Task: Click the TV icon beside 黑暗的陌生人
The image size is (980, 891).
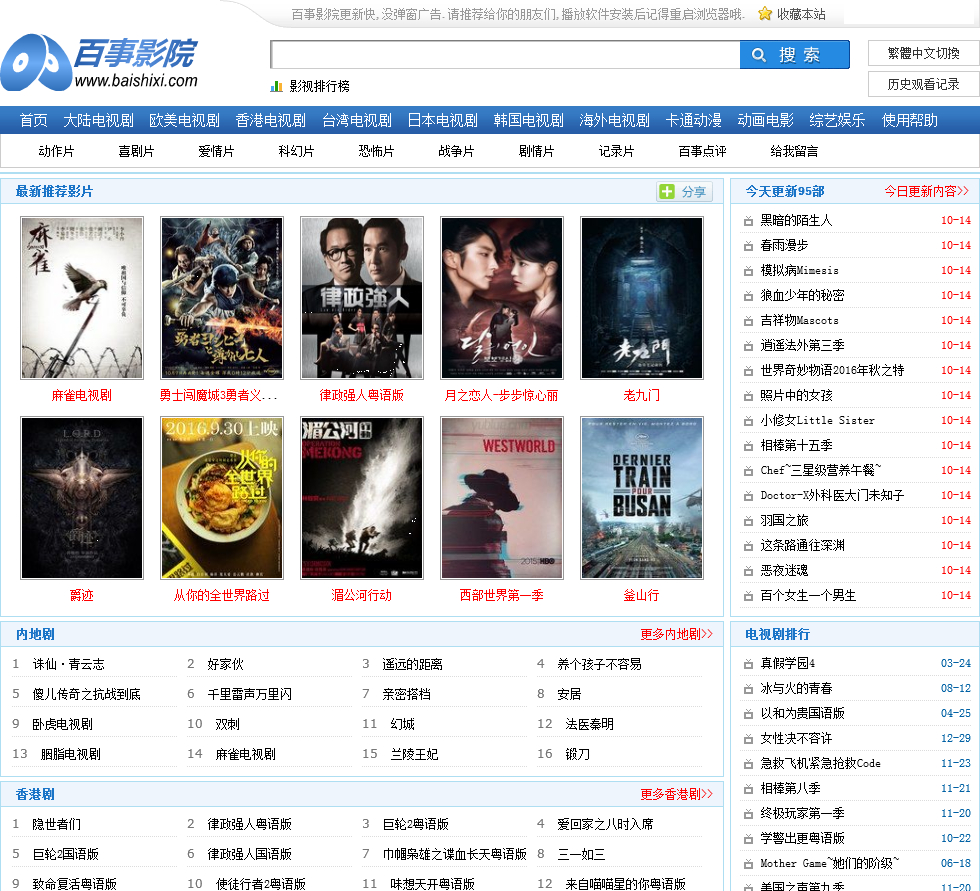Action: click(x=748, y=221)
